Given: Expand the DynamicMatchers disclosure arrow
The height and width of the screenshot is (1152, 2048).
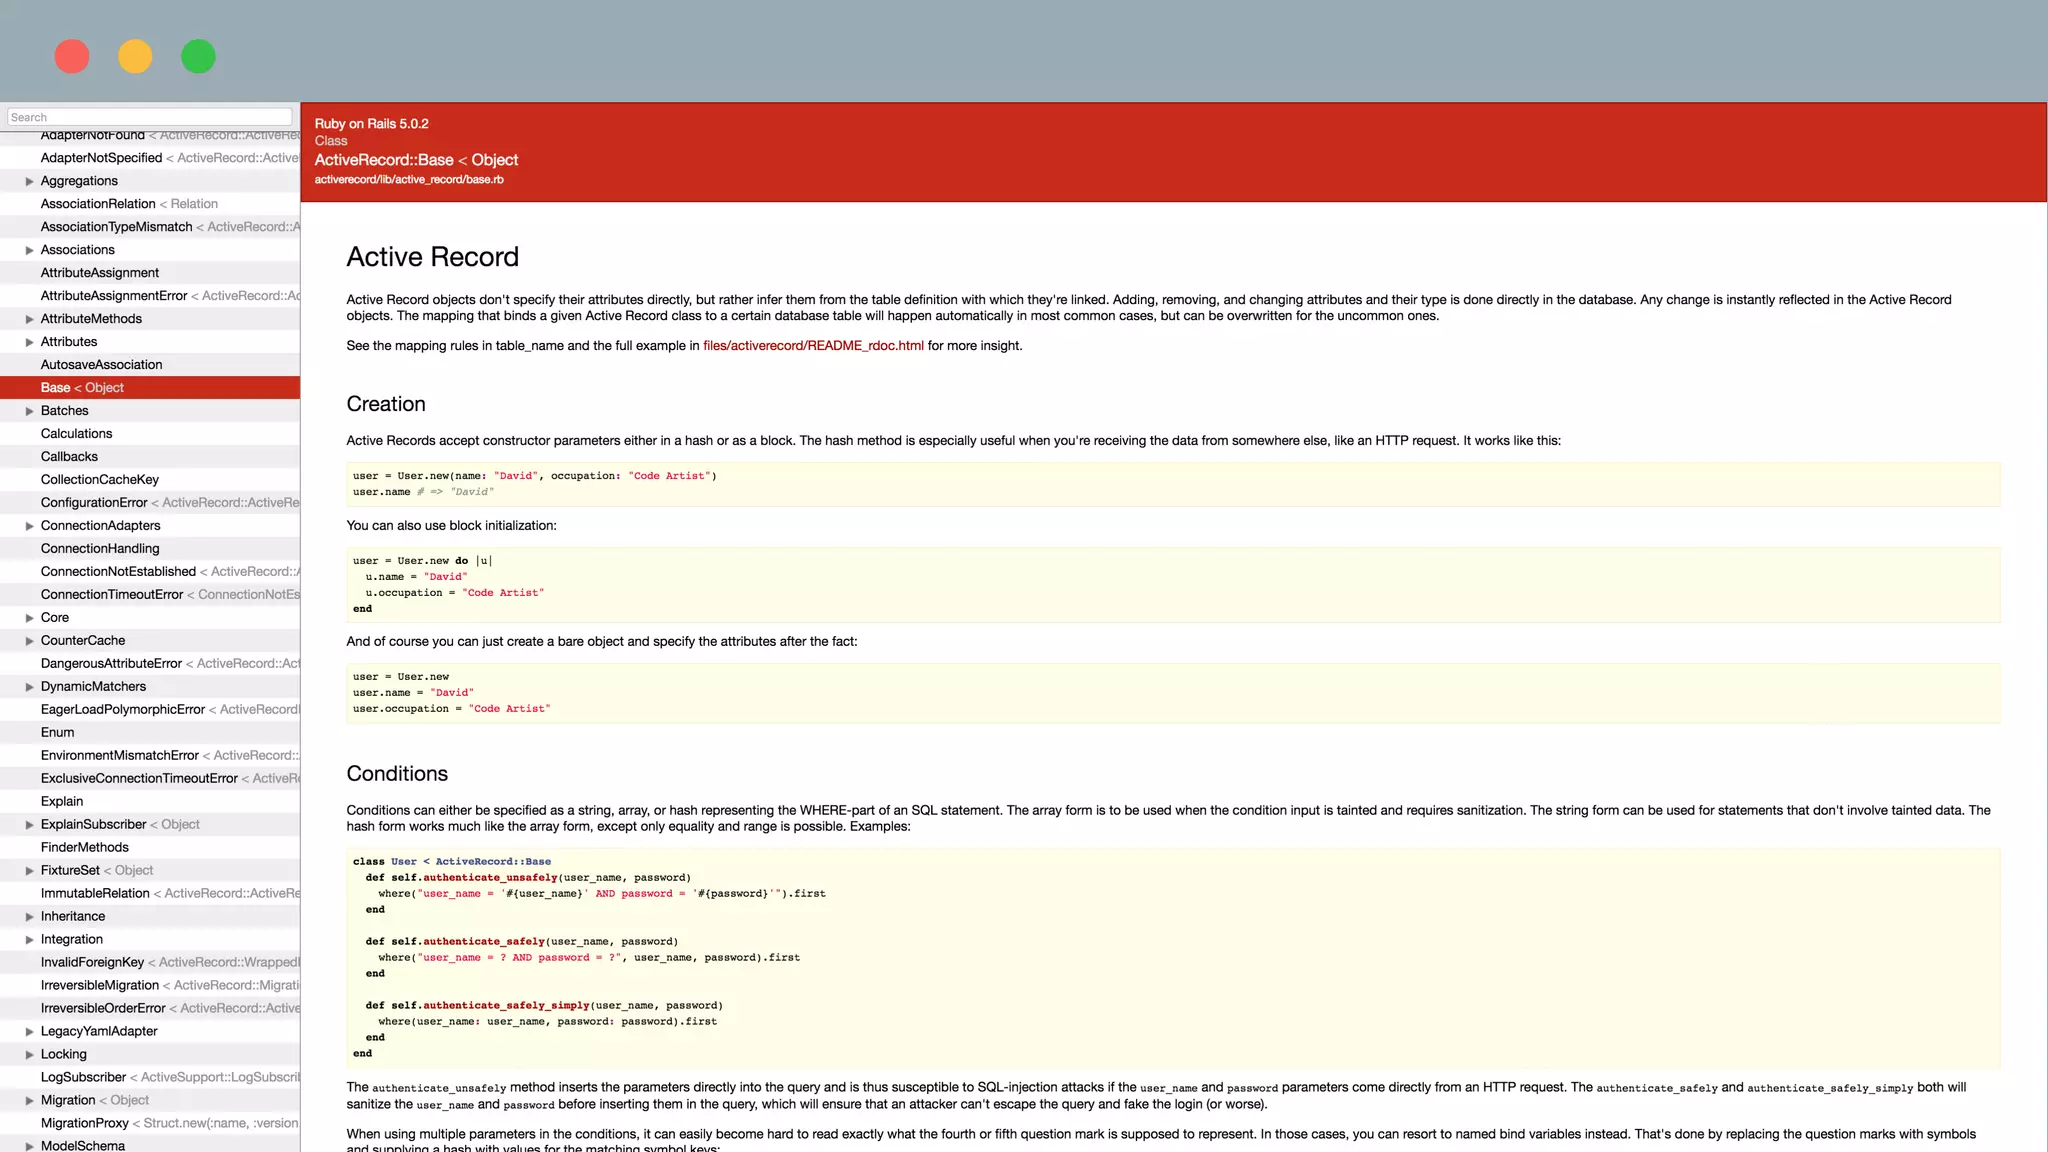Looking at the screenshot, I should (x=29, y=687).
